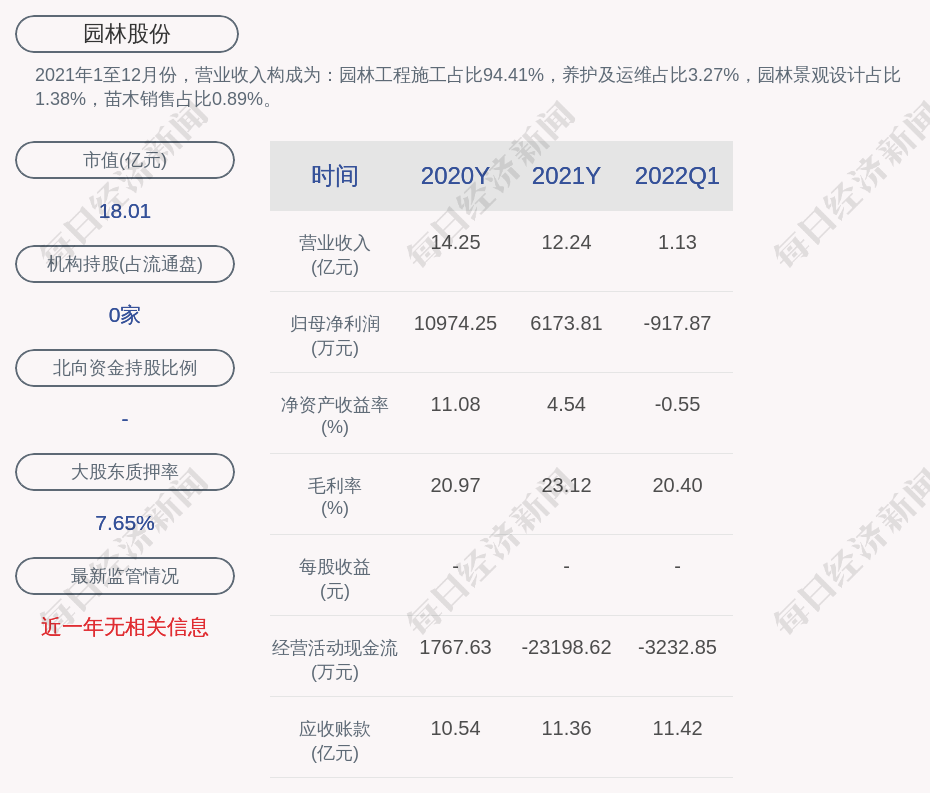Select the 北向资金持股比例 pill
Viewport: 930px width, 793px height.
(x=125, y=368)
